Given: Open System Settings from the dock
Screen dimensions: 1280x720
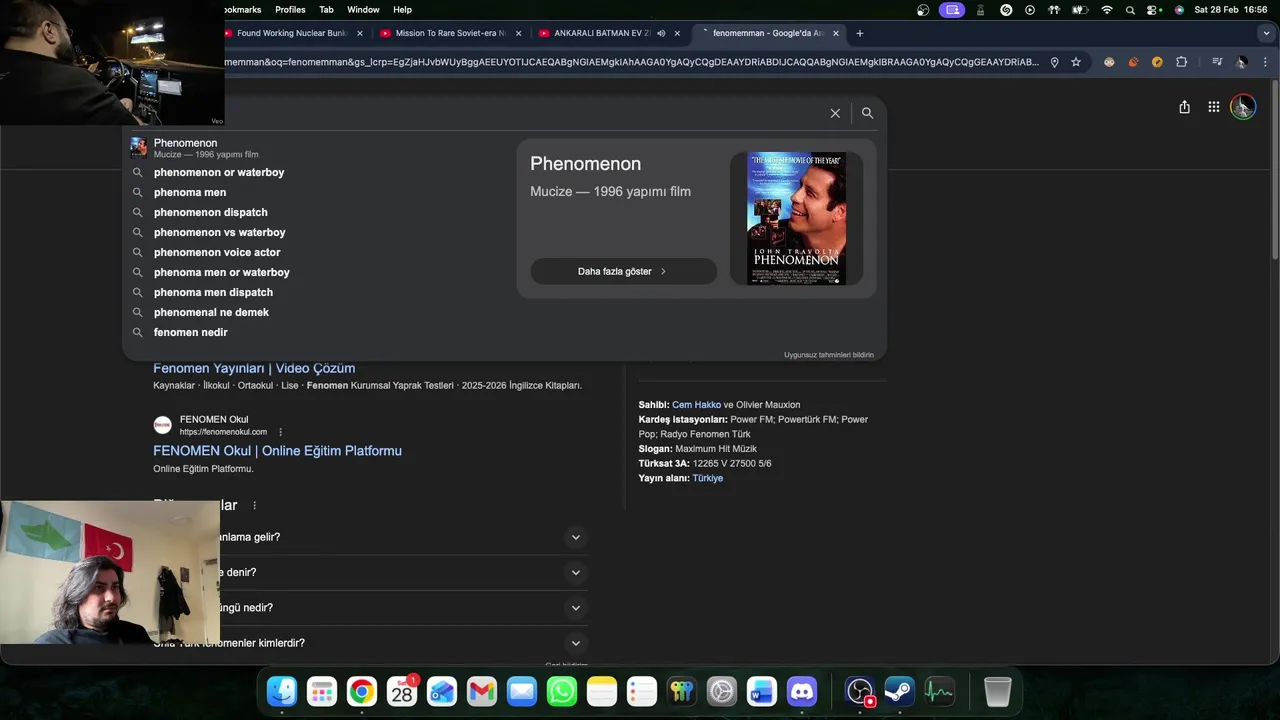Looking at the screenshot, I should (721, 691).
